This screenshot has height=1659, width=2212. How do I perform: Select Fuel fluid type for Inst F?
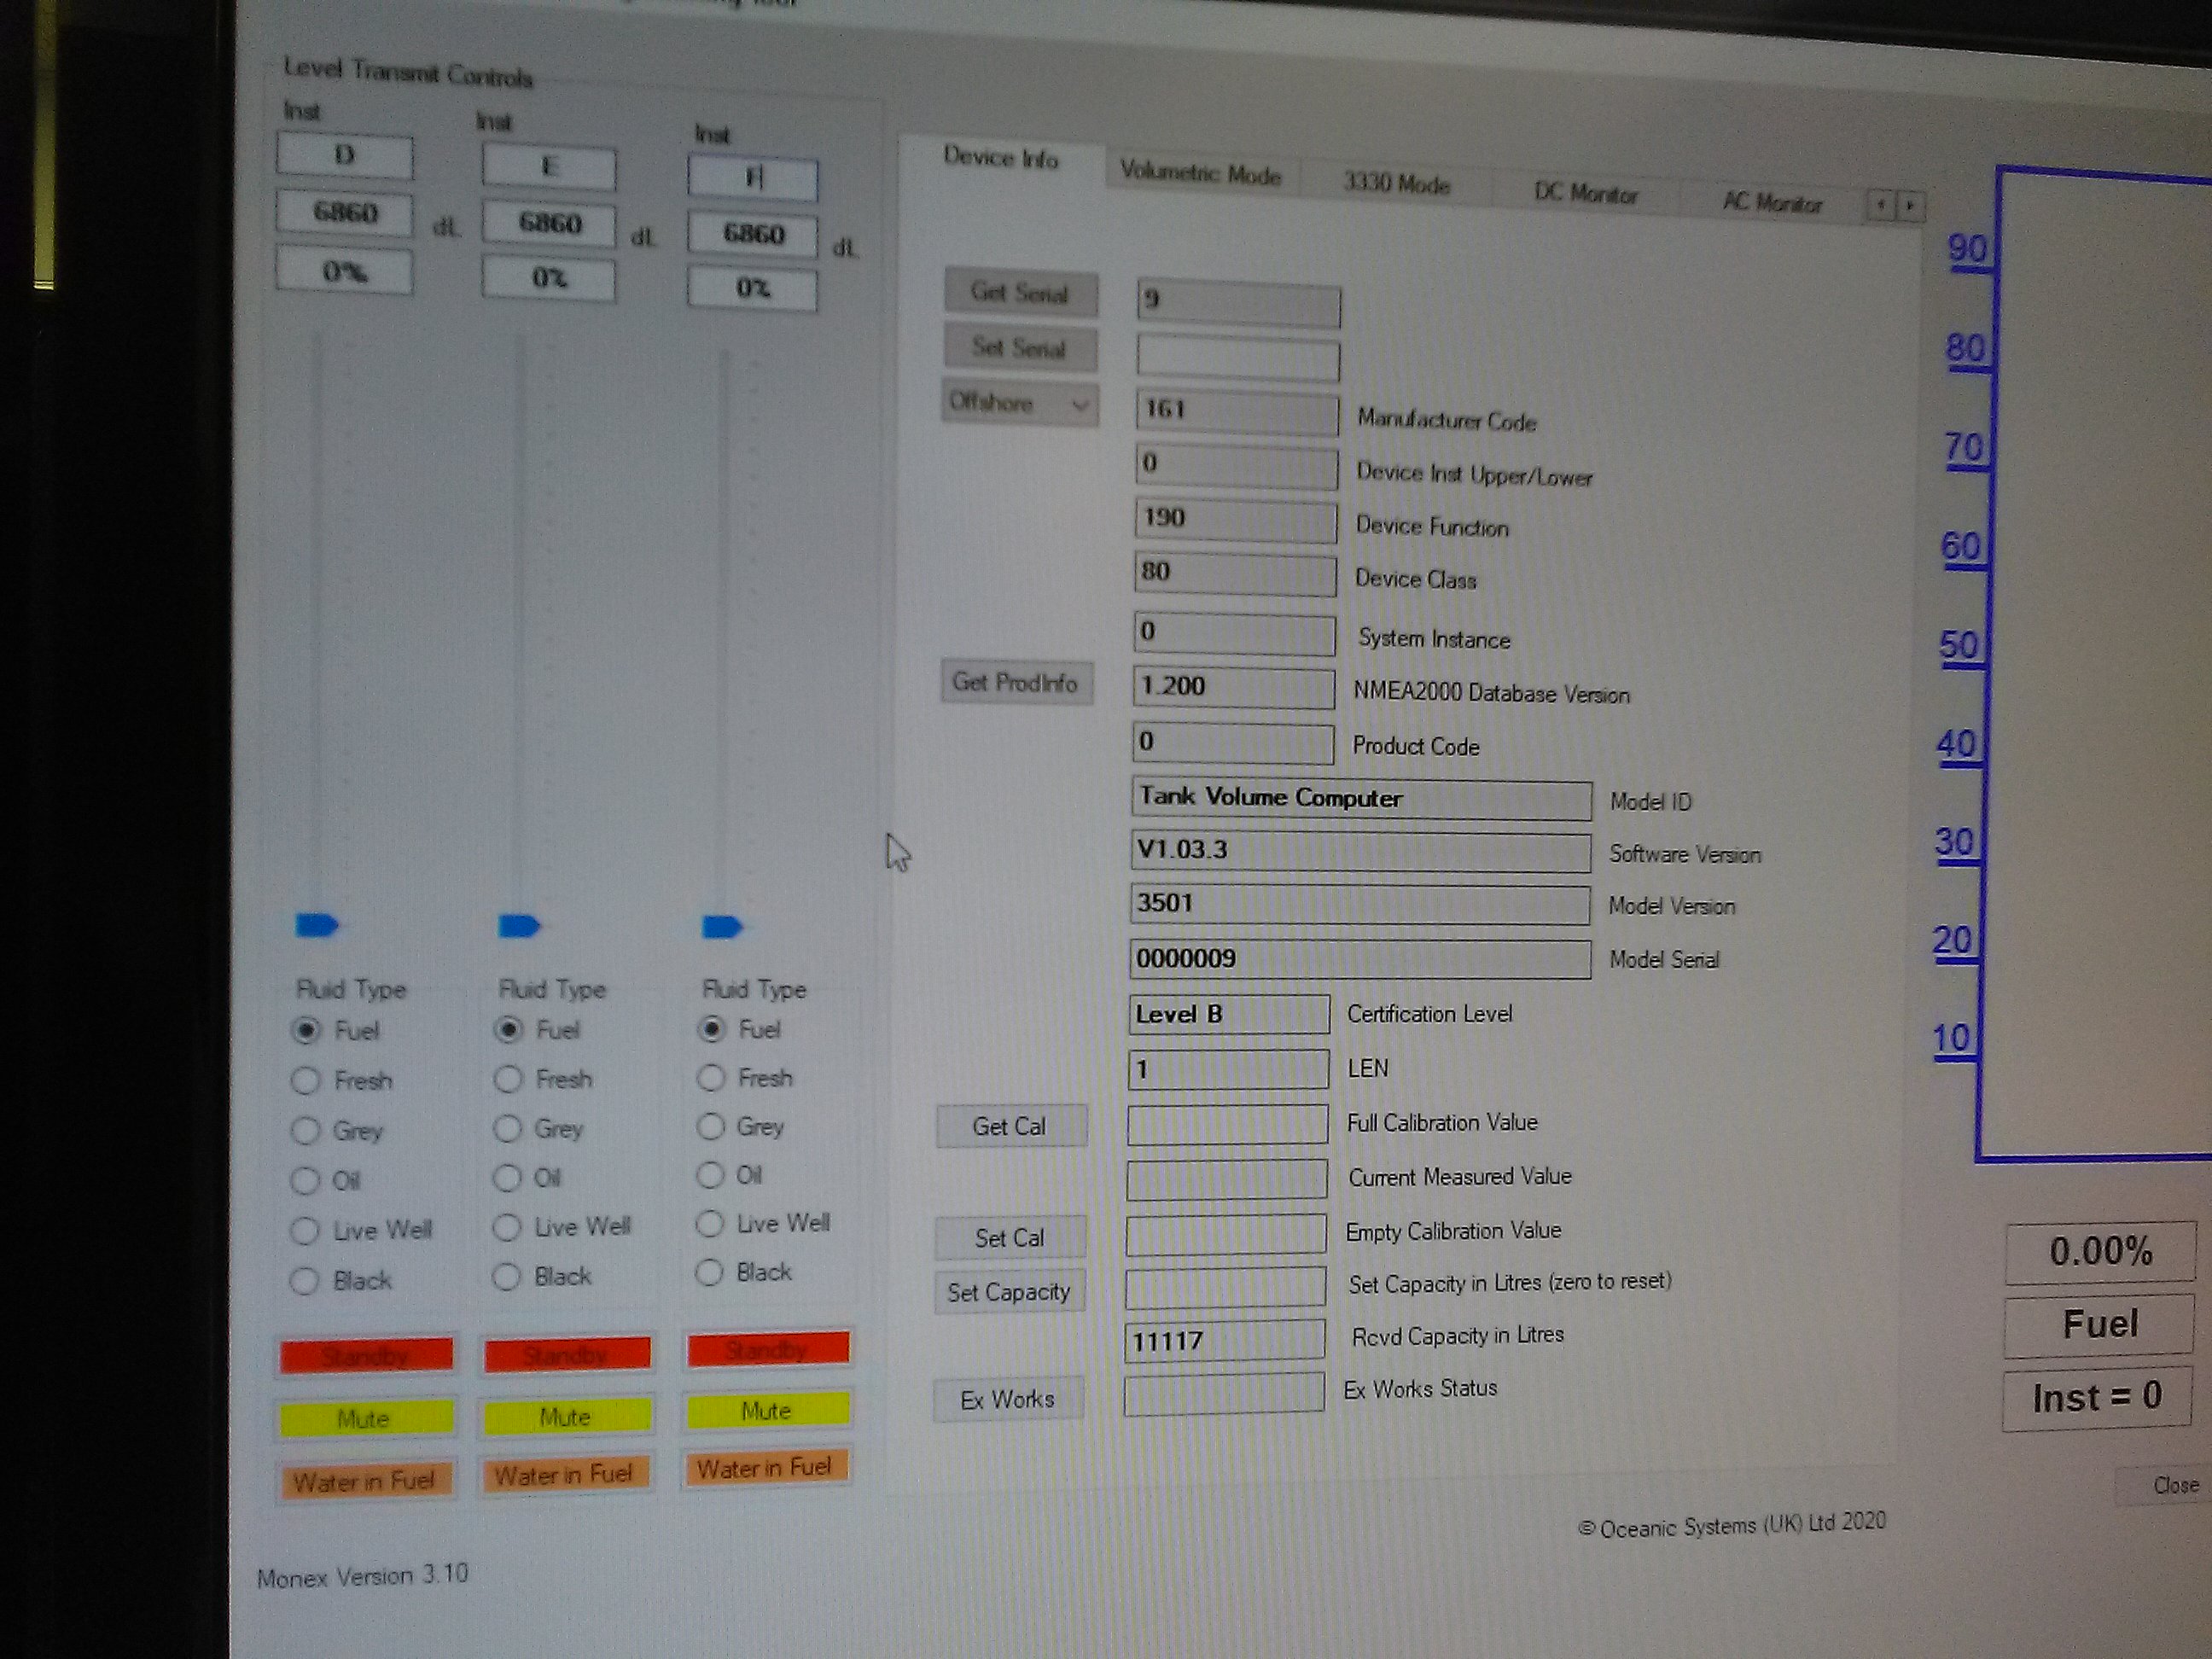pyautogui.click(x=712, y=1028)
